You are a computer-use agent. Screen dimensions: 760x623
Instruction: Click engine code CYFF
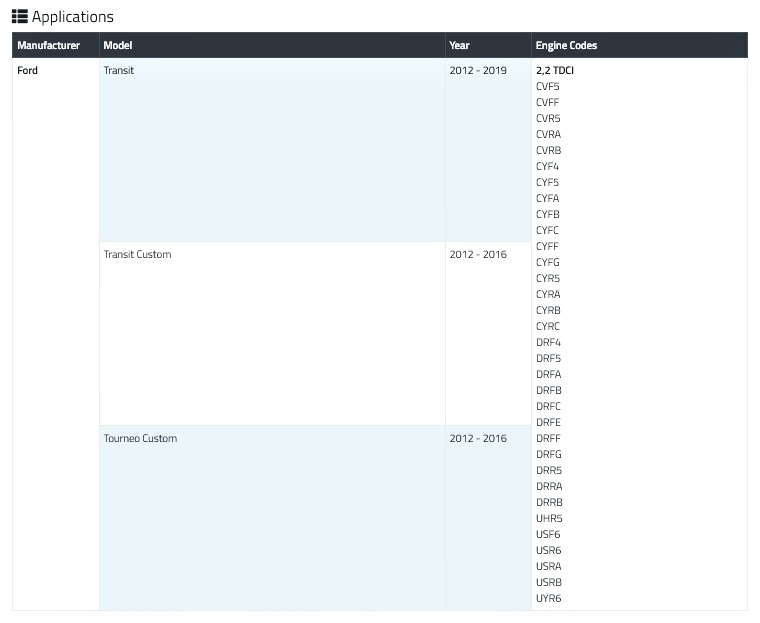pyautogui.click(x=547, y=246)
